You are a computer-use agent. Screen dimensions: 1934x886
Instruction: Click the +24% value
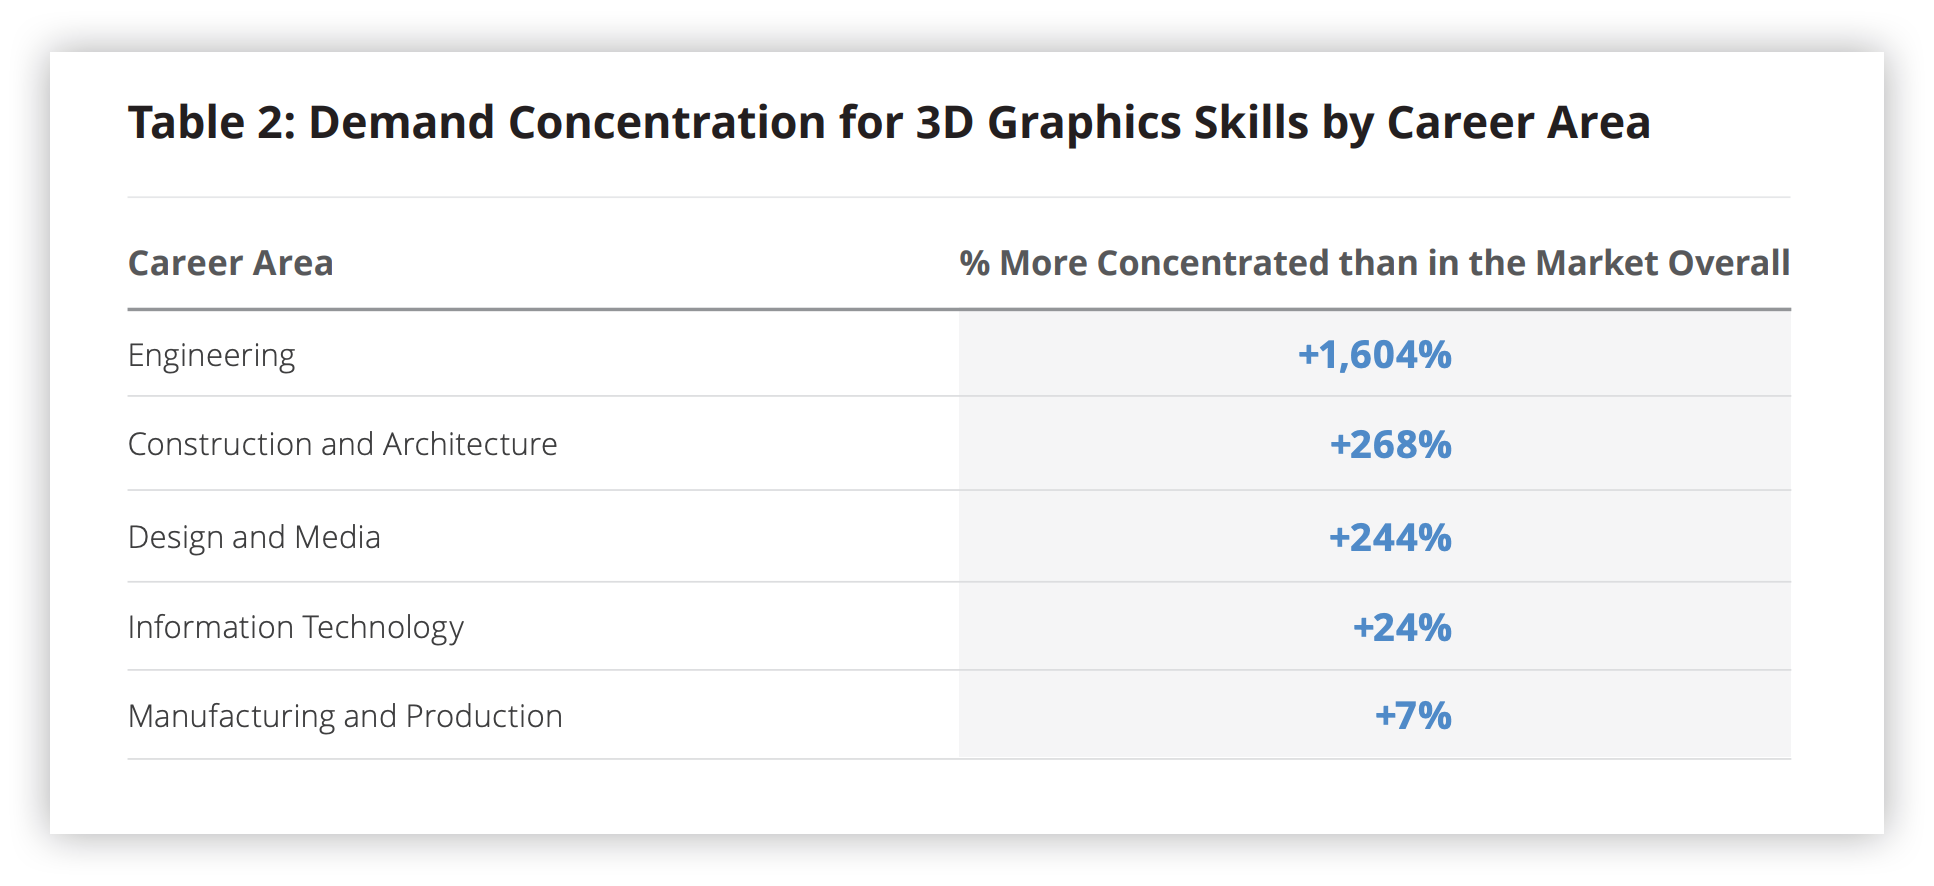pyautogui.click(x=1402, y=628)
